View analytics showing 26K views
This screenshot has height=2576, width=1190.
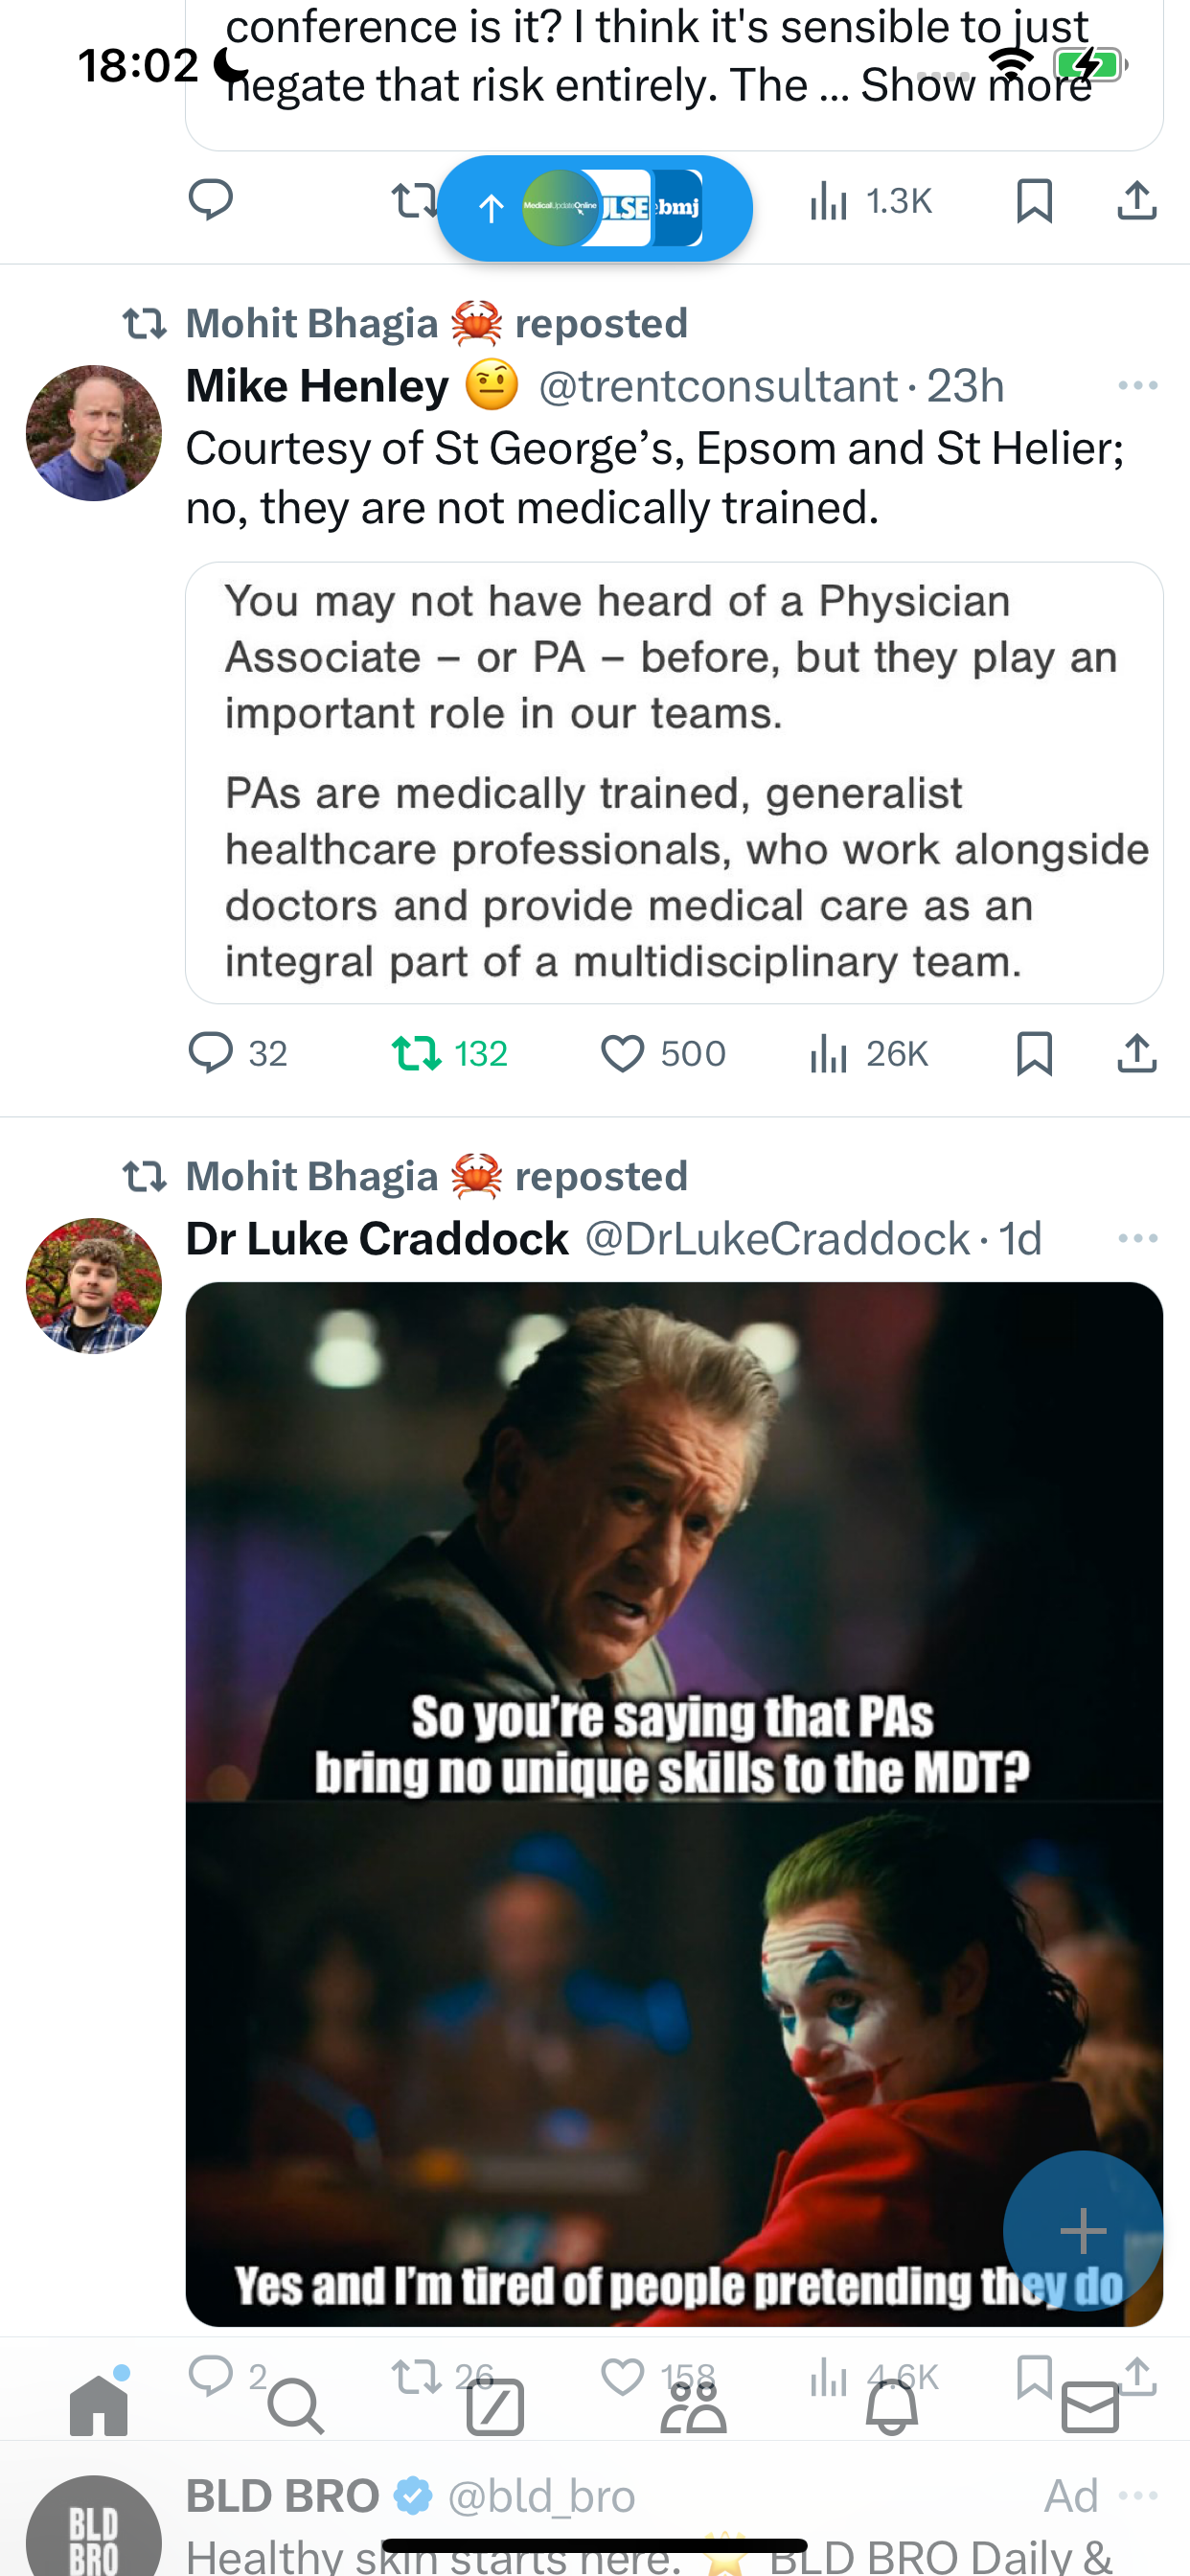coord(869,1053)
